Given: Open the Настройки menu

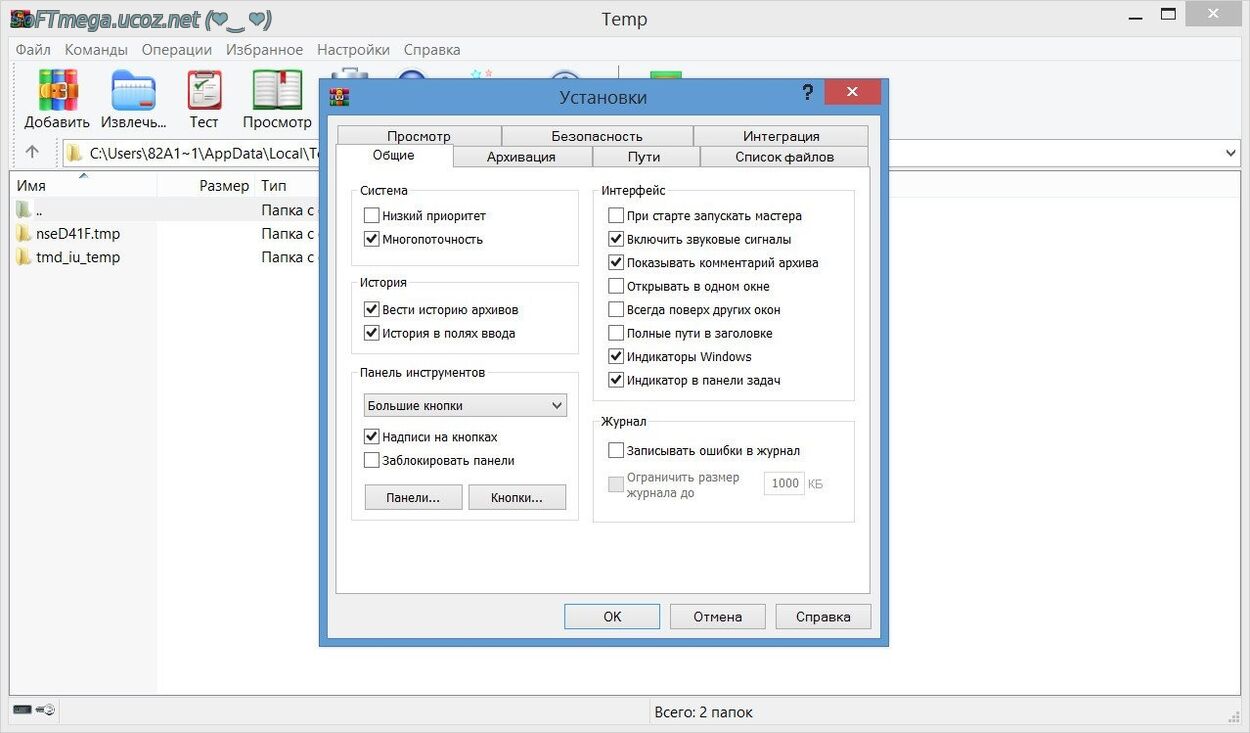Looking at the screenshot, I should click(353, 49).
